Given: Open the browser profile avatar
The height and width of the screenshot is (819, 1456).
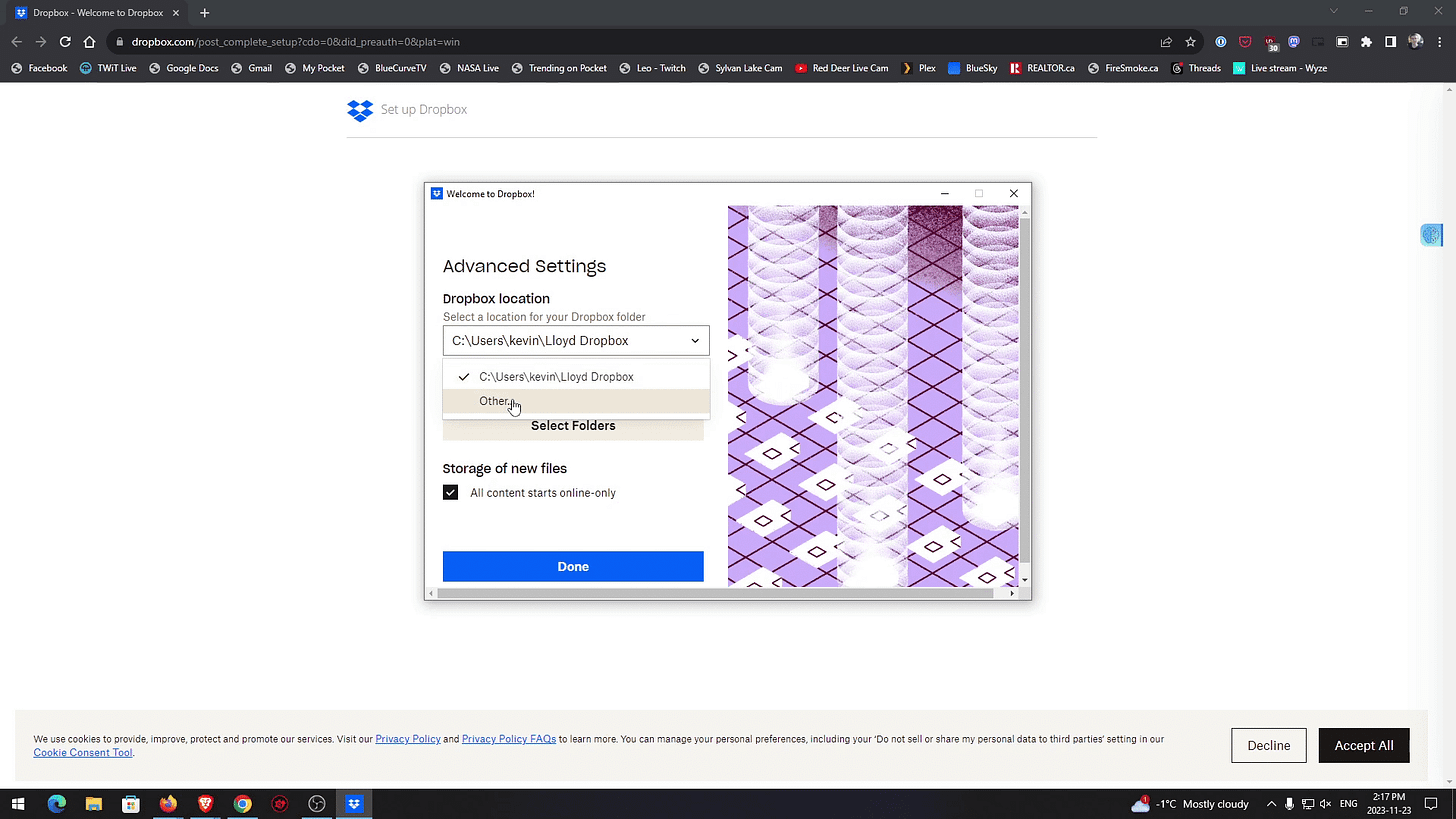Looking at the screenshot, I should [x=1415, y=42].
